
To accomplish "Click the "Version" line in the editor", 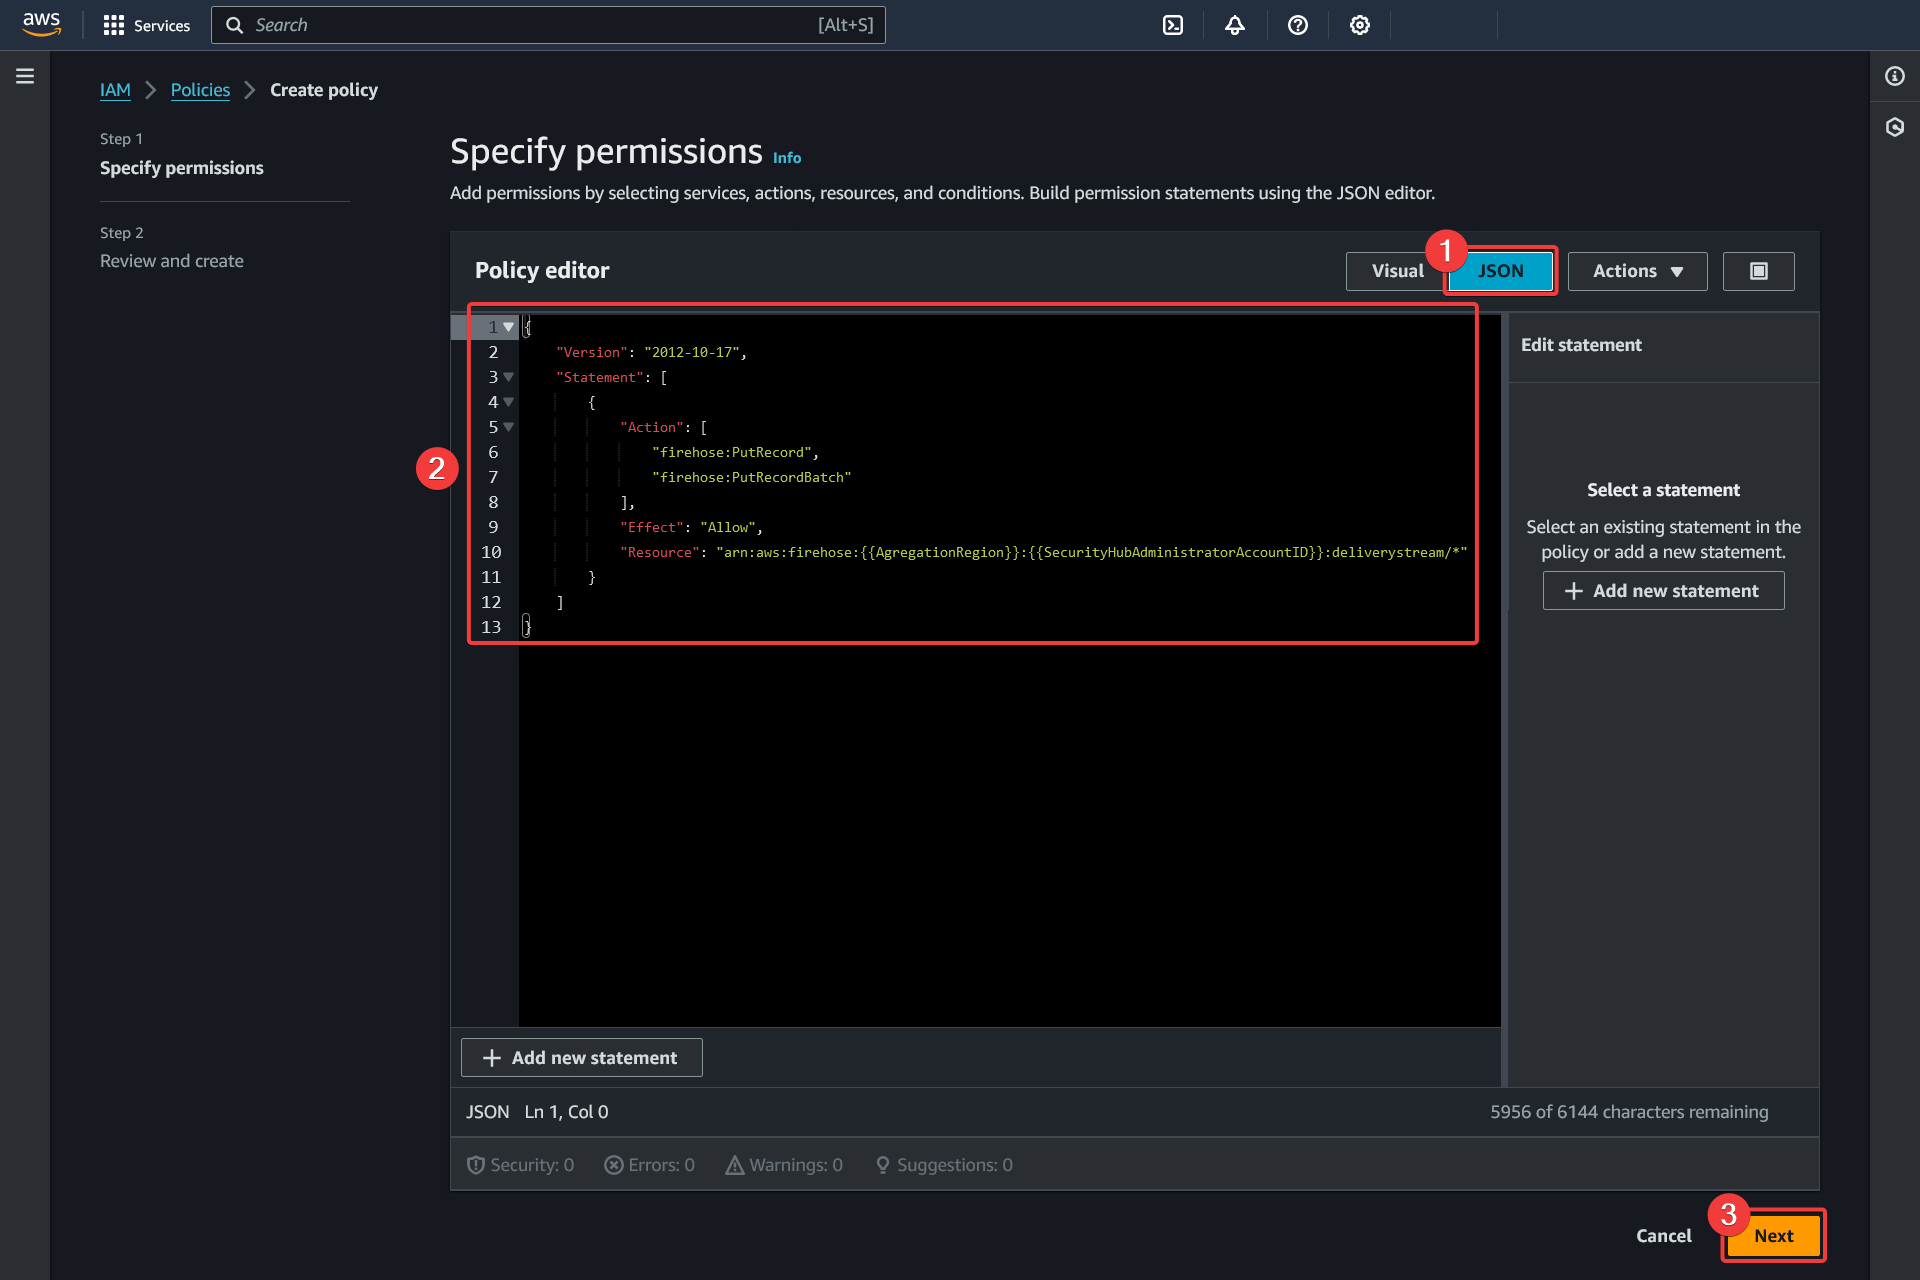I will point(651,352).
